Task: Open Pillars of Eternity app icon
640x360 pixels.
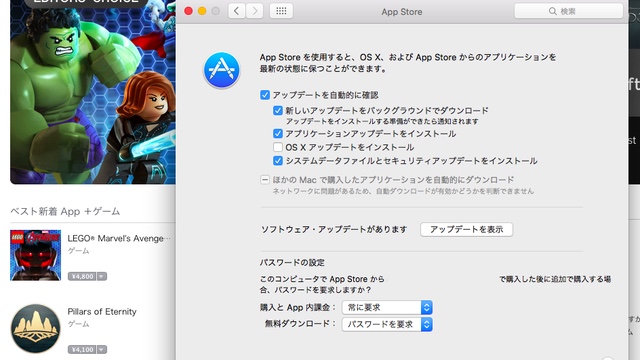Action: click(36, 329)
